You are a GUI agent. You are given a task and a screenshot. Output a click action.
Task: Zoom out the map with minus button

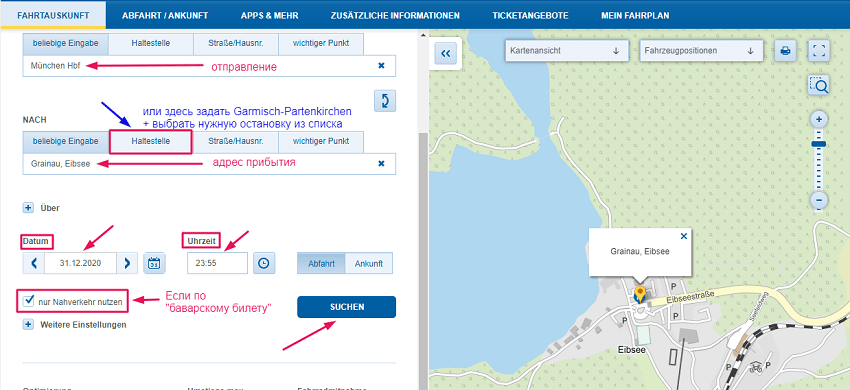[819, 201]
